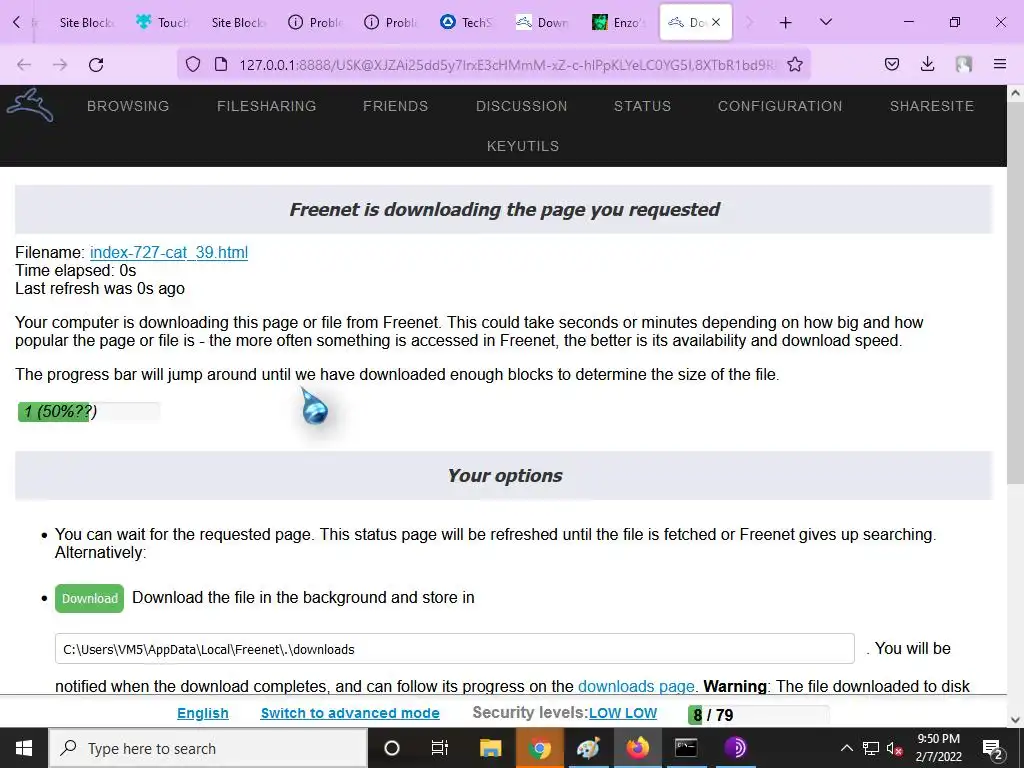Click the 8 / 79 progress indicator

(758, 714)
